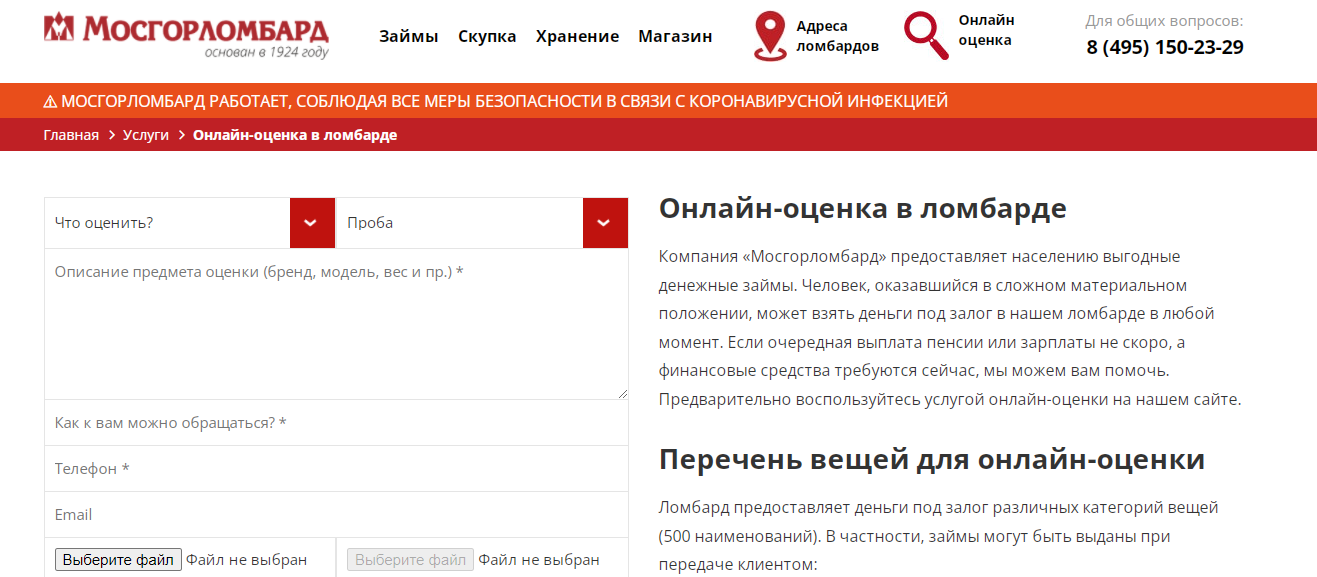1317x577 pixels.
Task: Open Адреса ломбардов link
Action: (x=837, y=36)
